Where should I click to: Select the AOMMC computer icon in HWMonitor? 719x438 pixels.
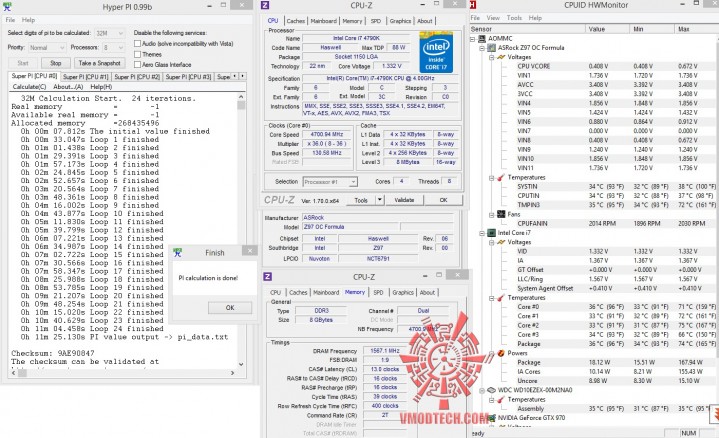[x=482, y=39]
